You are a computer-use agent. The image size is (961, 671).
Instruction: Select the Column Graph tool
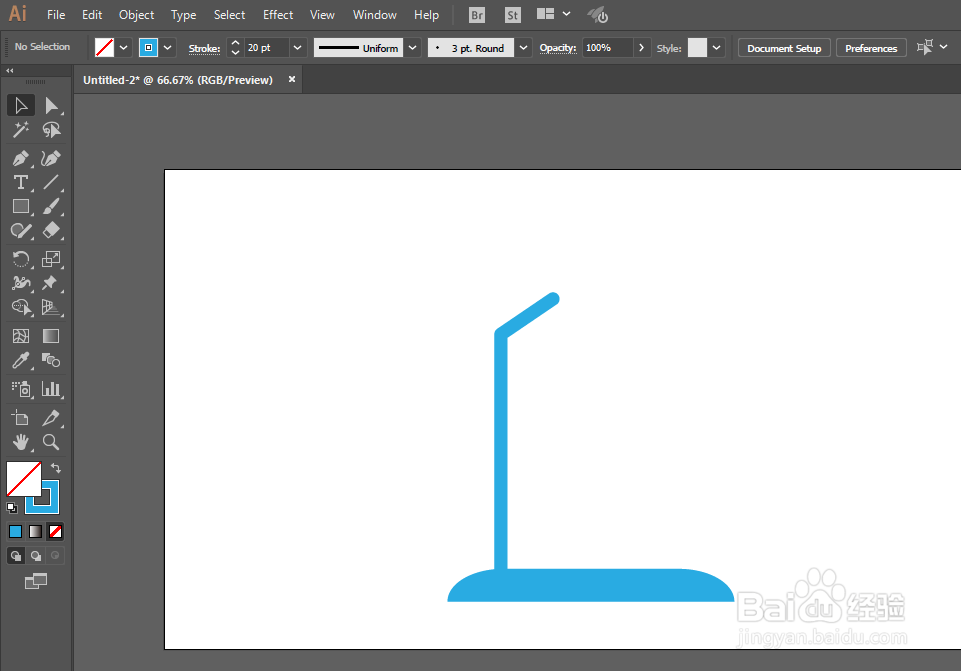pyautogui.click(x=51, y=389)
